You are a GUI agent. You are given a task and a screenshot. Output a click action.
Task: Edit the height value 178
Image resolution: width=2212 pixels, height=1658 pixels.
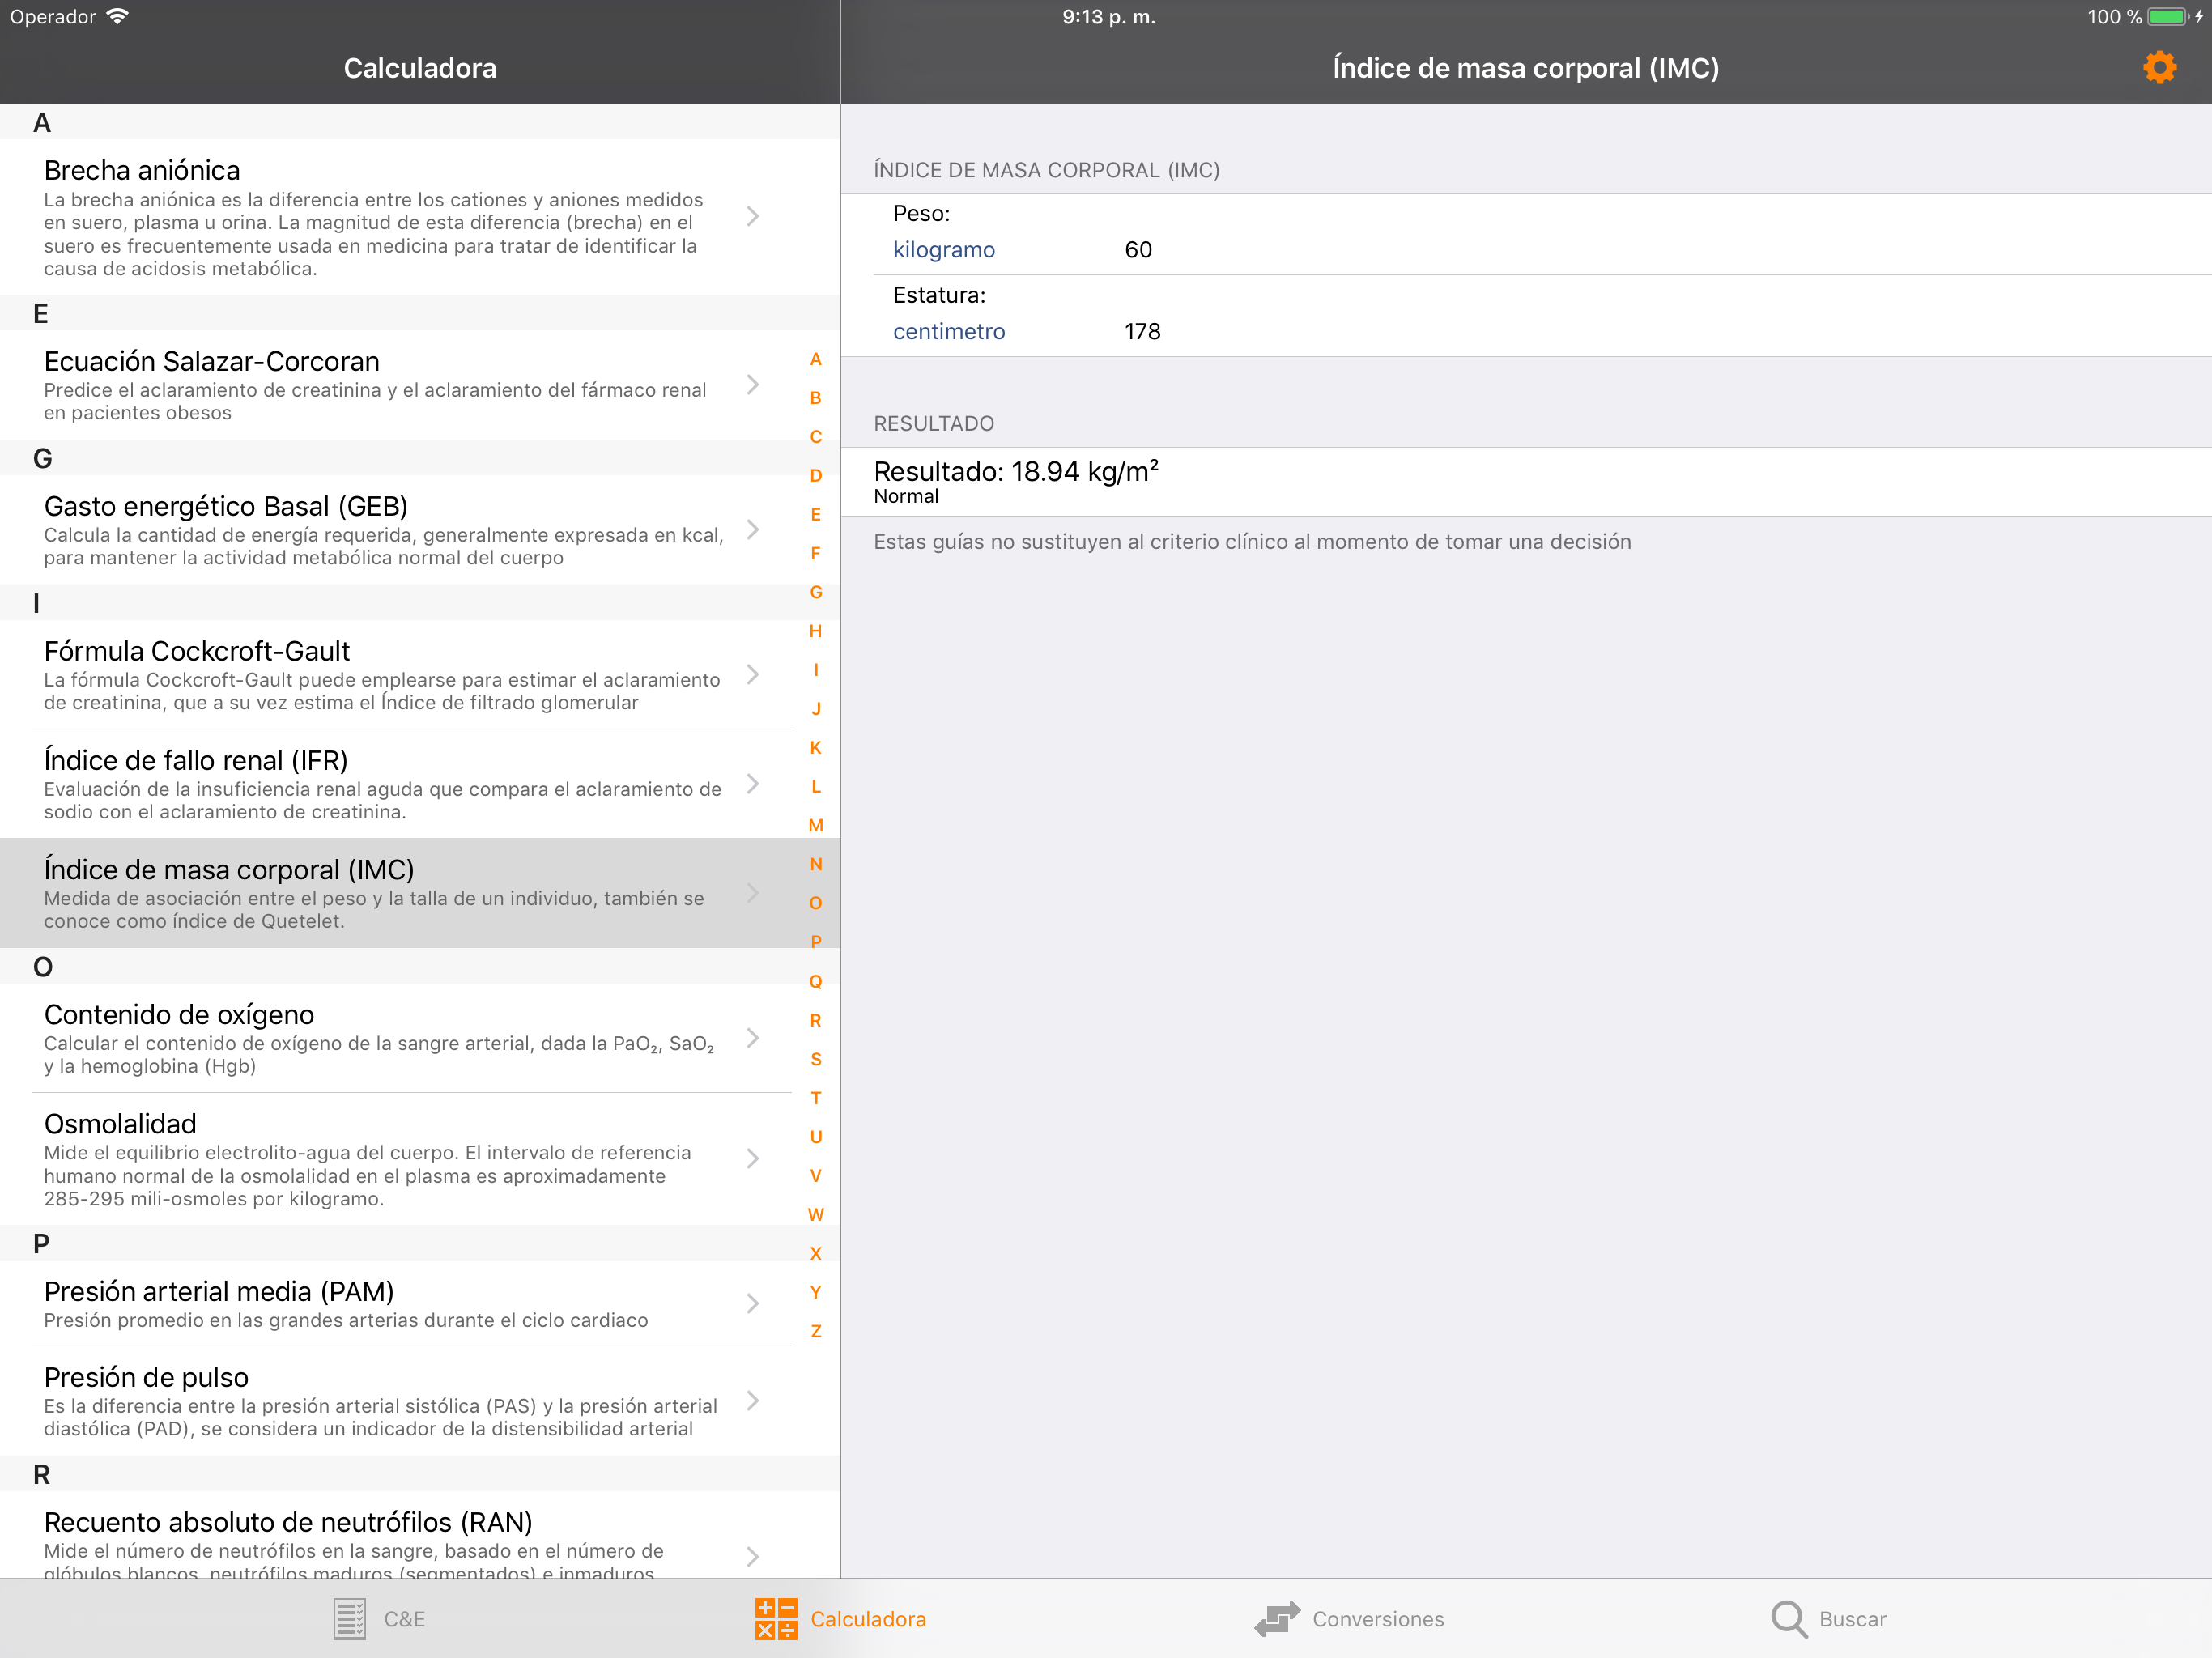point(1142,331)
